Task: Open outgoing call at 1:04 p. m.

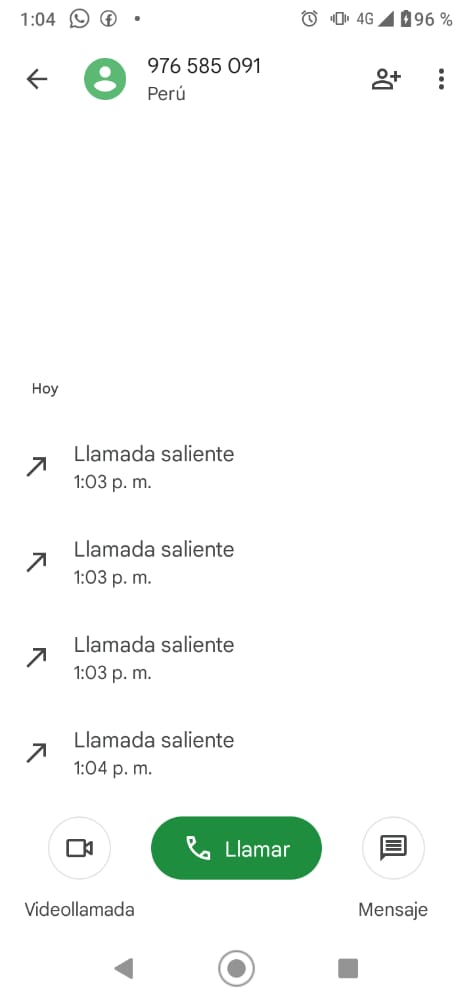Action: [236, 753]
